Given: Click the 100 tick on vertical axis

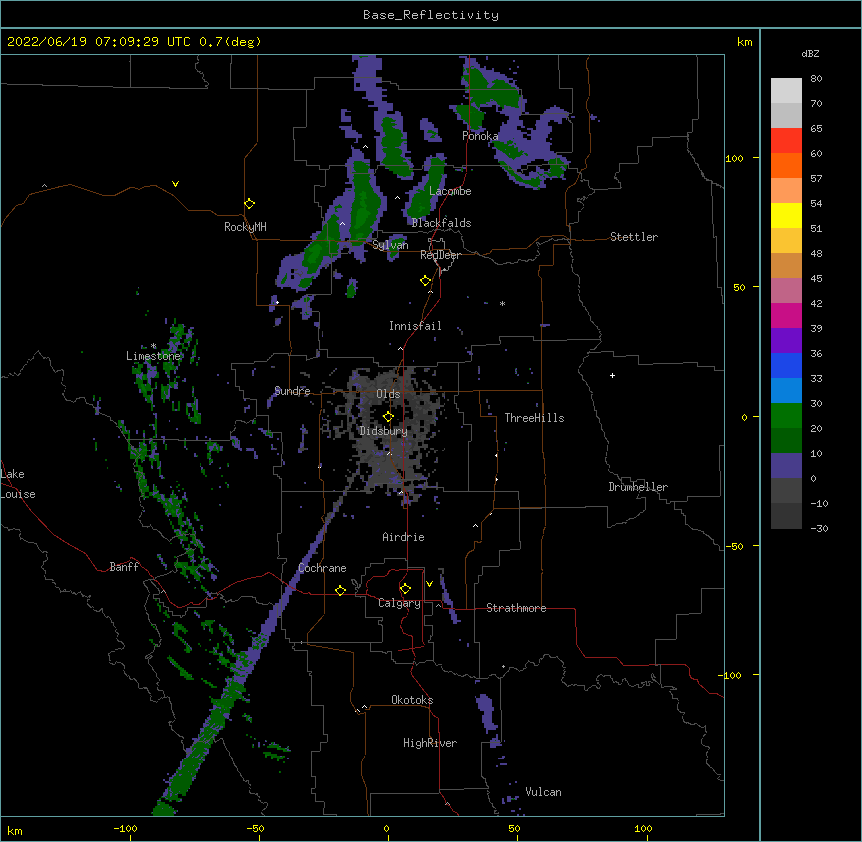Looking at the screenshot, I should (x=734, y=158).
